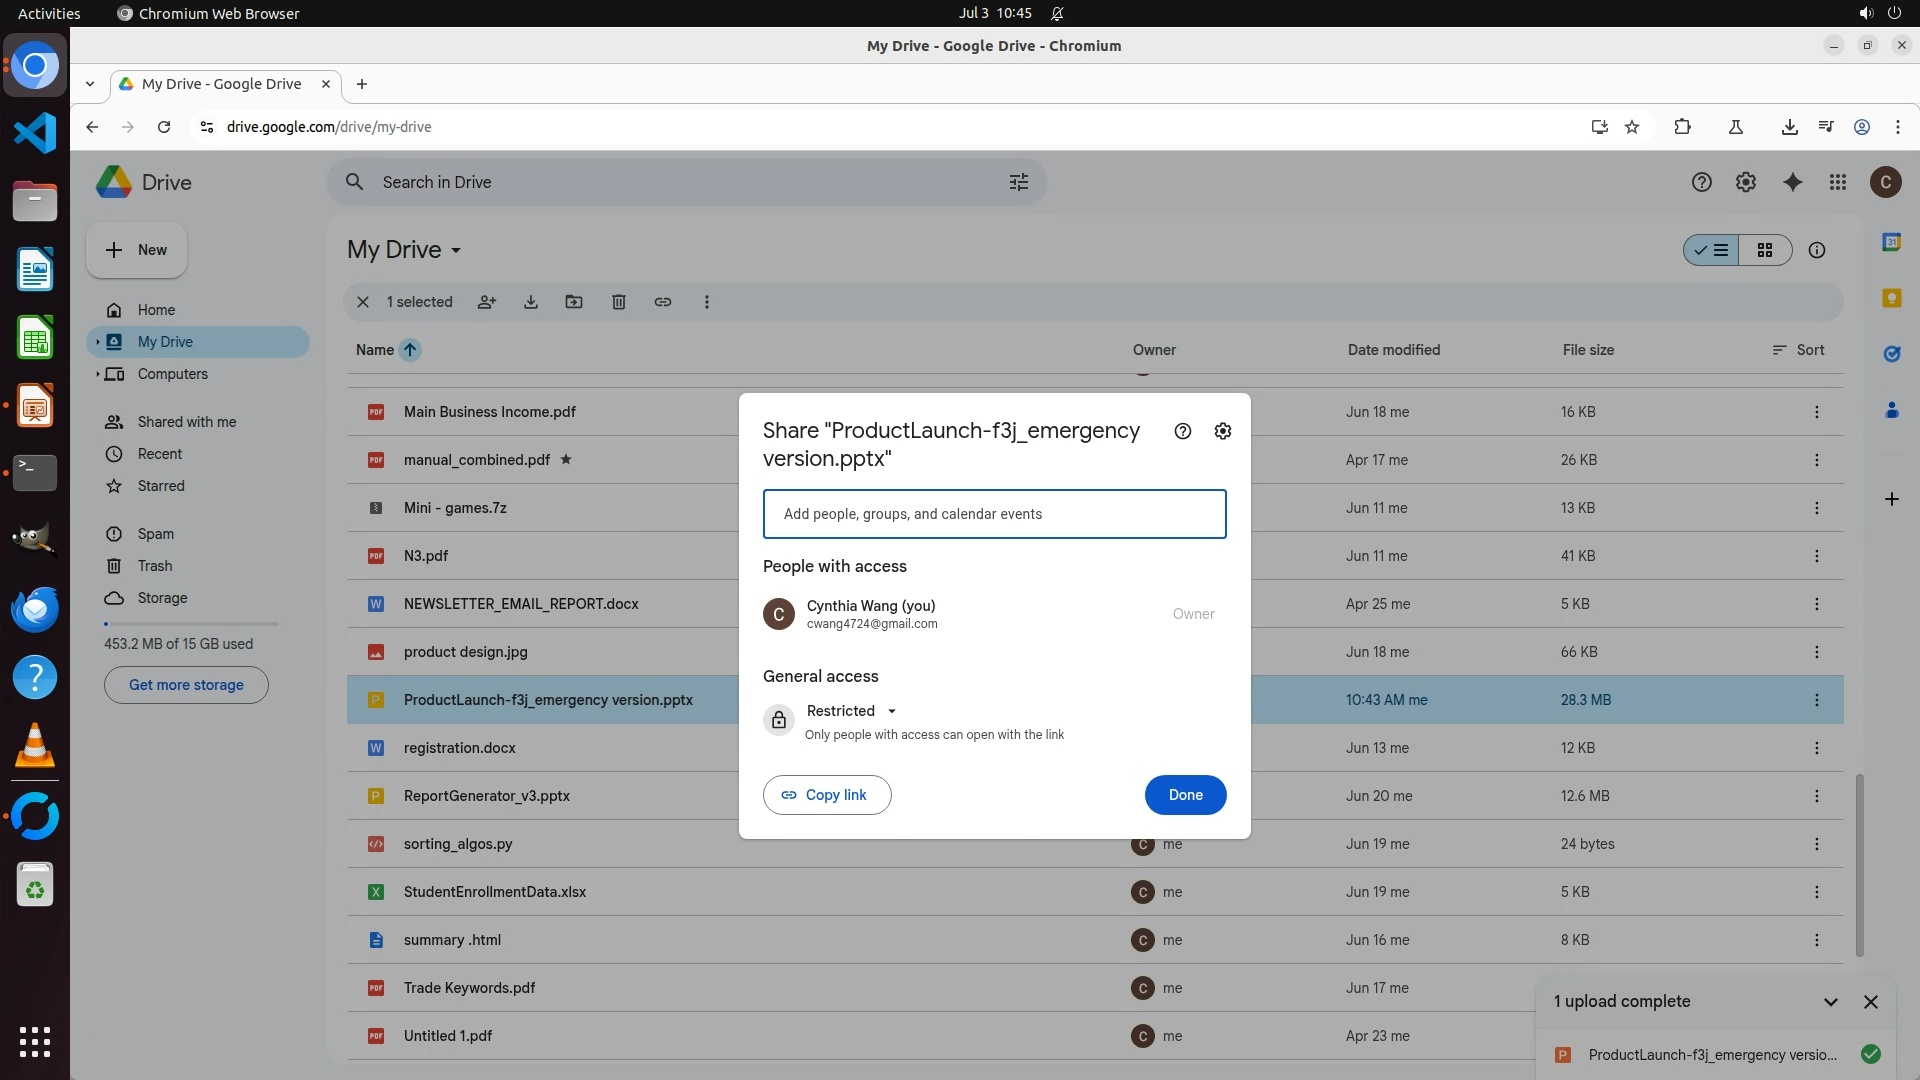Open the Gemini sparkle icon
Screen dimensions: 1920x1080
pyautogui.click(x=1792, y=182)
